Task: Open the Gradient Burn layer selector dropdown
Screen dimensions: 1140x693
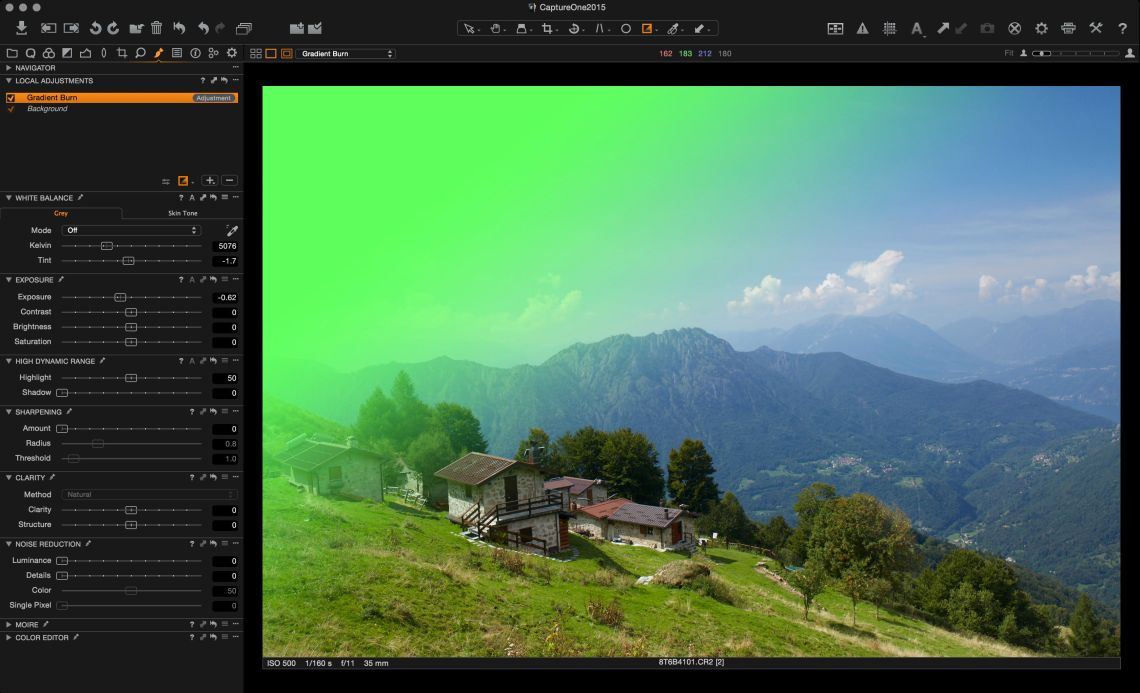Action: tap(346, 53)
